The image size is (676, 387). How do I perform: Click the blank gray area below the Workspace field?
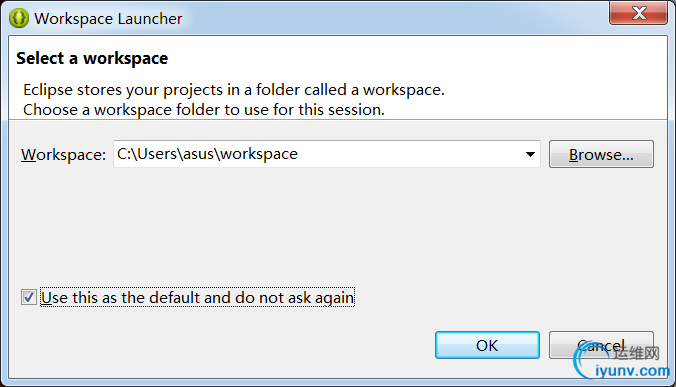pos(336,224)
